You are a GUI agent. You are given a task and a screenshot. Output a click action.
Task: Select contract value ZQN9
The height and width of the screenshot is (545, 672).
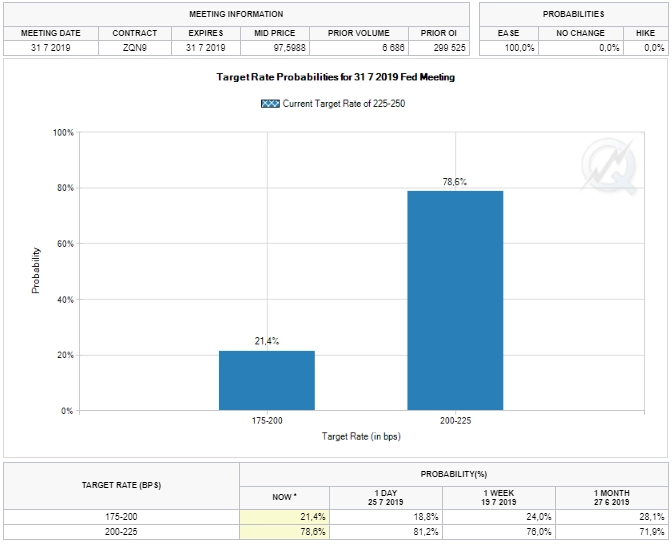tap(135, 48)
